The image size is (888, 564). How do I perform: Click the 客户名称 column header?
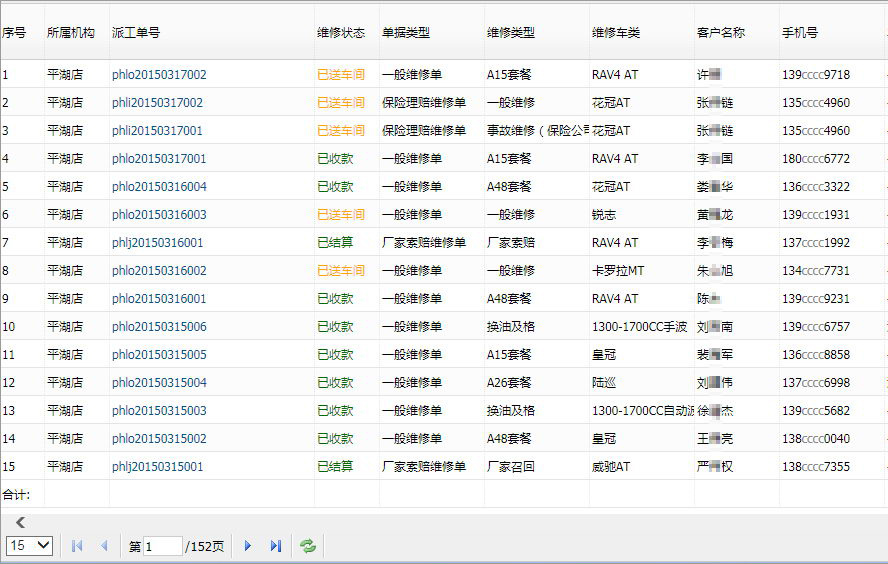click(720, 33)
